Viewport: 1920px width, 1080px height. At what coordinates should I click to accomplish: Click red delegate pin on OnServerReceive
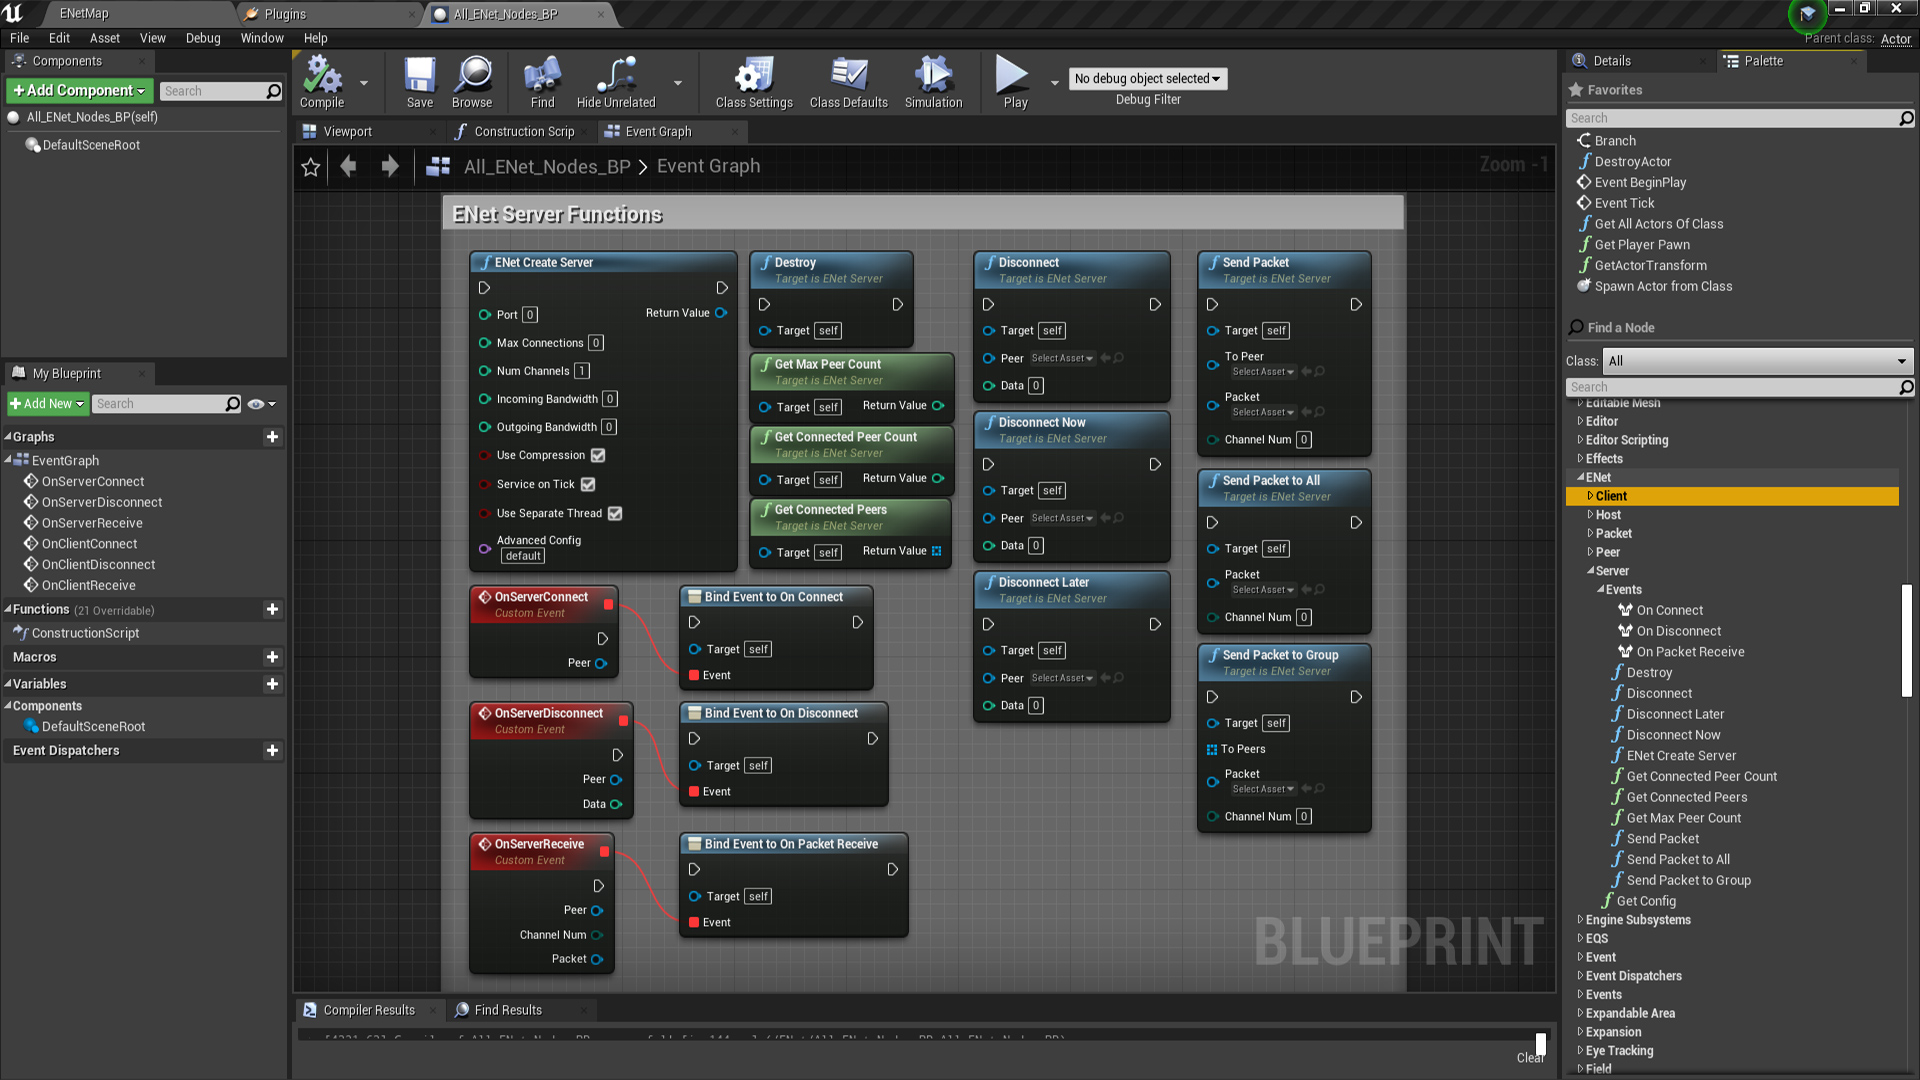[x=605, y=852]
